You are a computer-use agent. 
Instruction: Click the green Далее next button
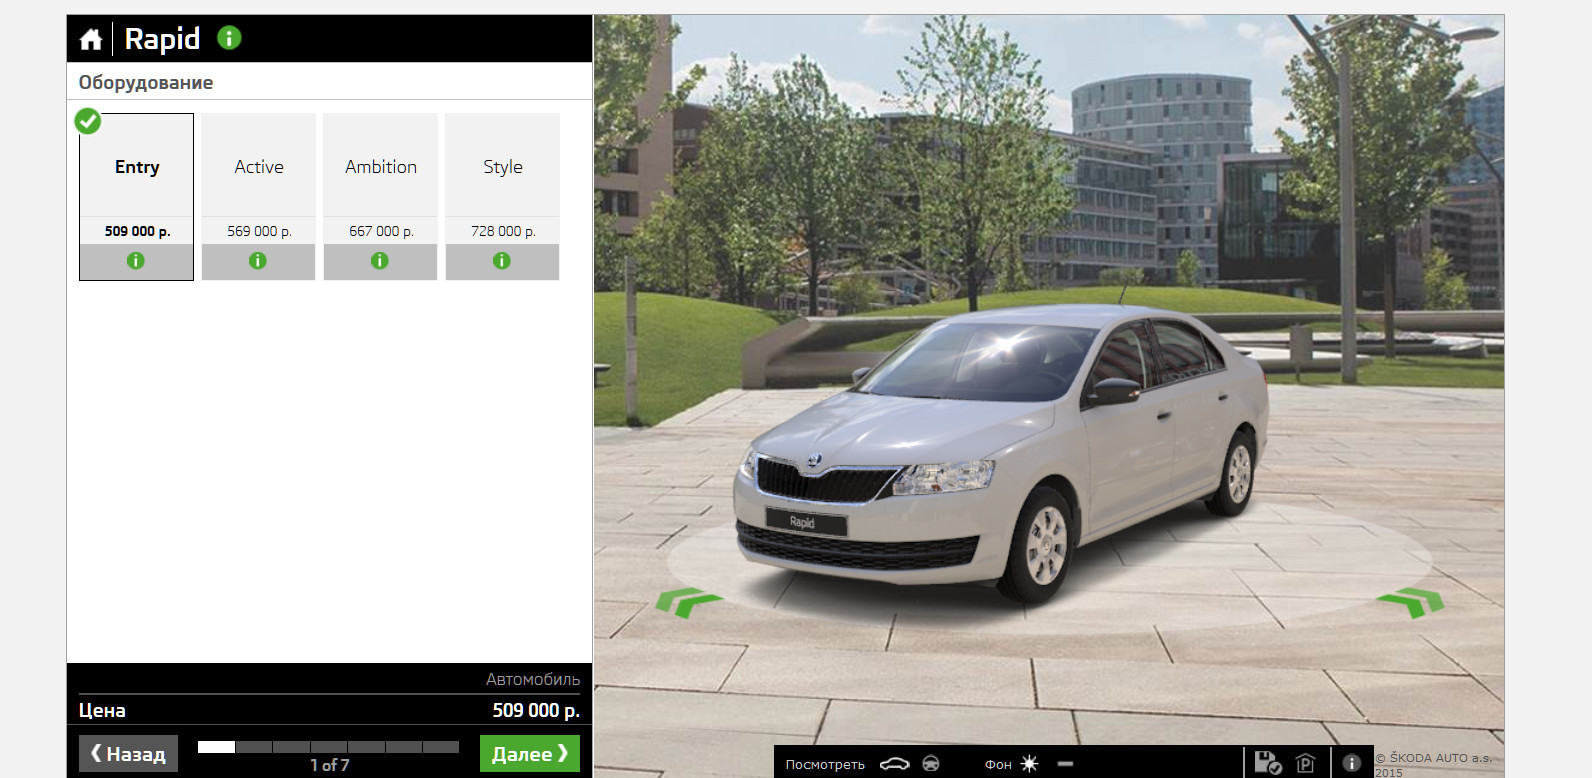coord(530,754)
